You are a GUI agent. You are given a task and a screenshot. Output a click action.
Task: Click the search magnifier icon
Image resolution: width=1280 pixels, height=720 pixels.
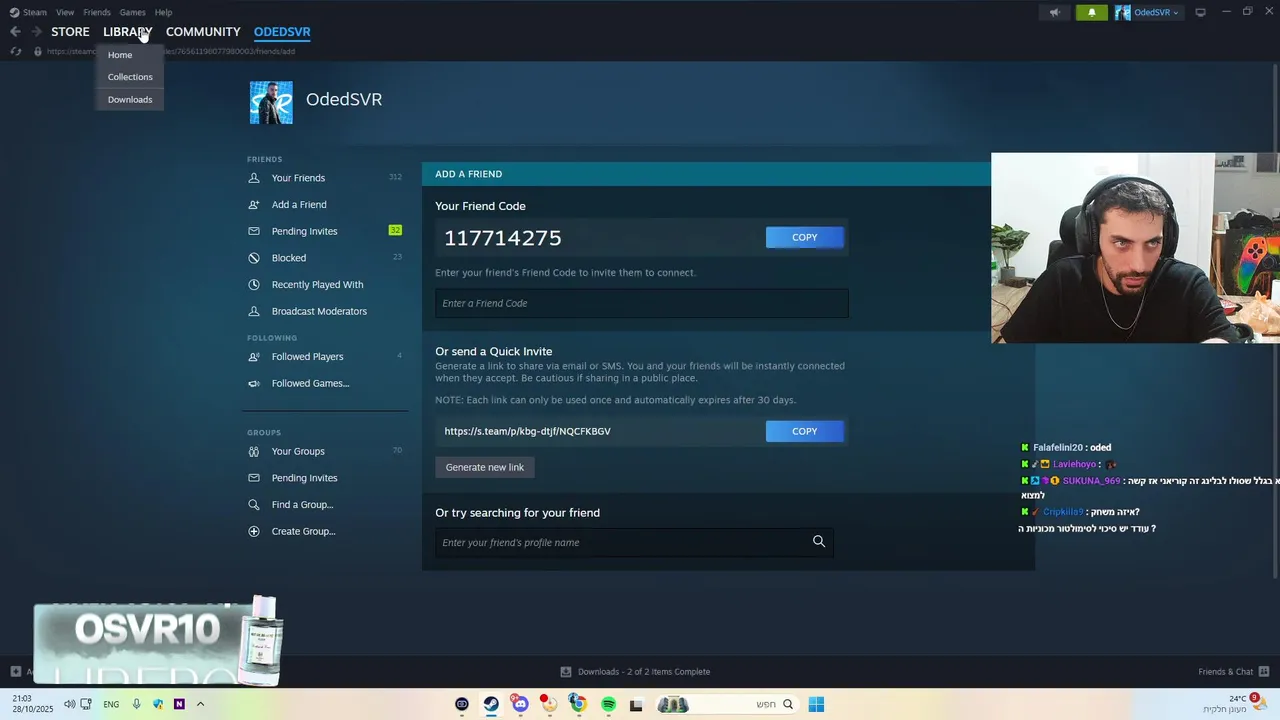819,542
